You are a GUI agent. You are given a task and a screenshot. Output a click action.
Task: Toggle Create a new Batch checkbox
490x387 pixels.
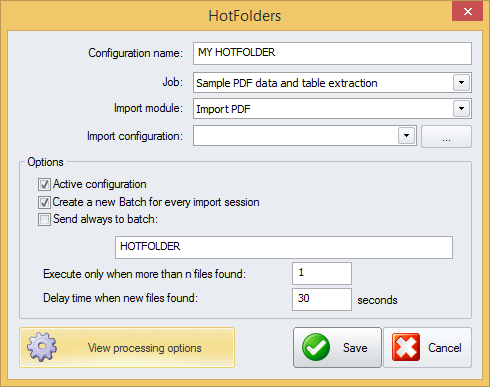click(x=44, y=202)
